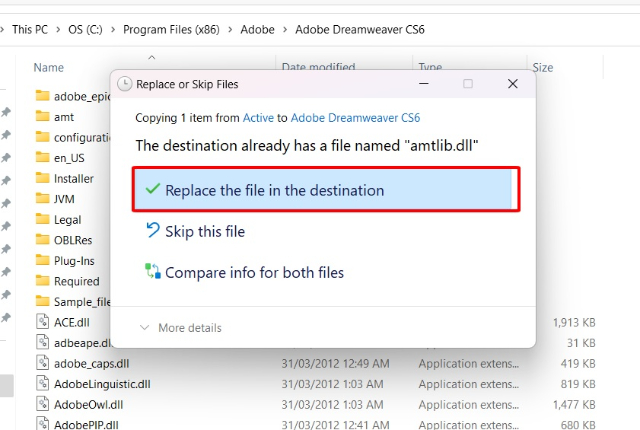Click the blue undo skip icon
Screen dimensions: 640x430
153,230
